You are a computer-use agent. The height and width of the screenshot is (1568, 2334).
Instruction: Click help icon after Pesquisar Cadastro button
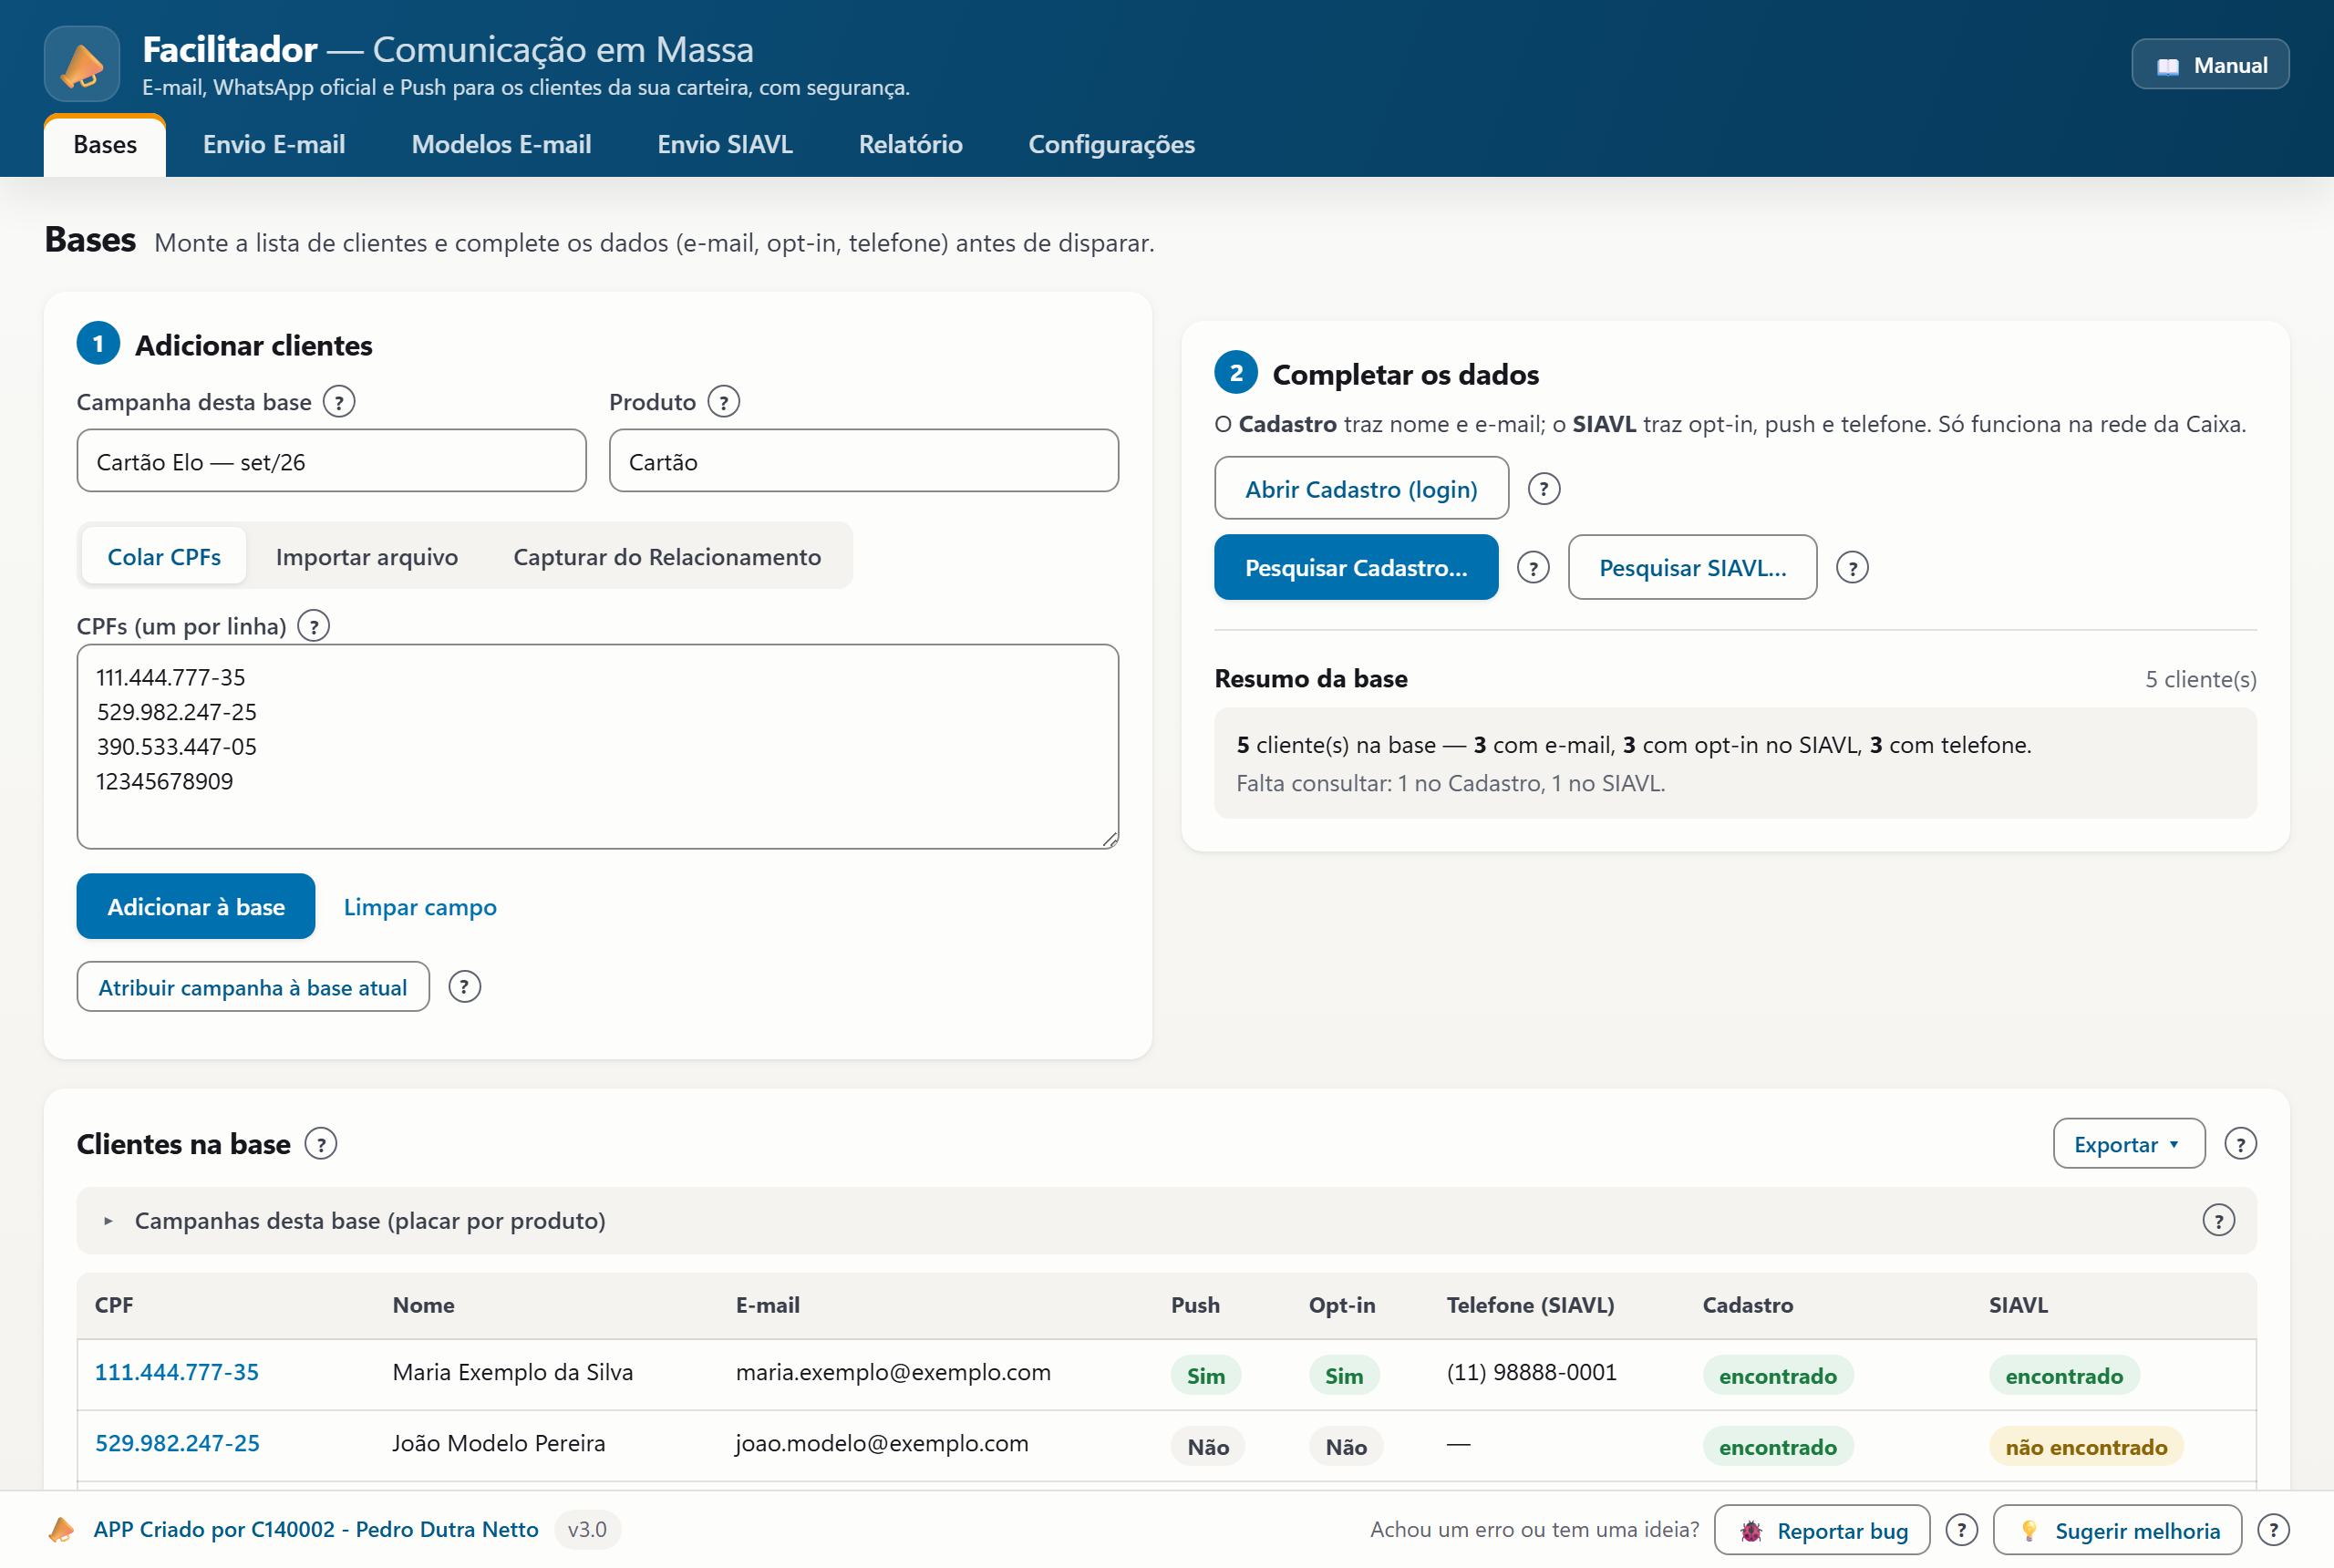click(1533, 568)
